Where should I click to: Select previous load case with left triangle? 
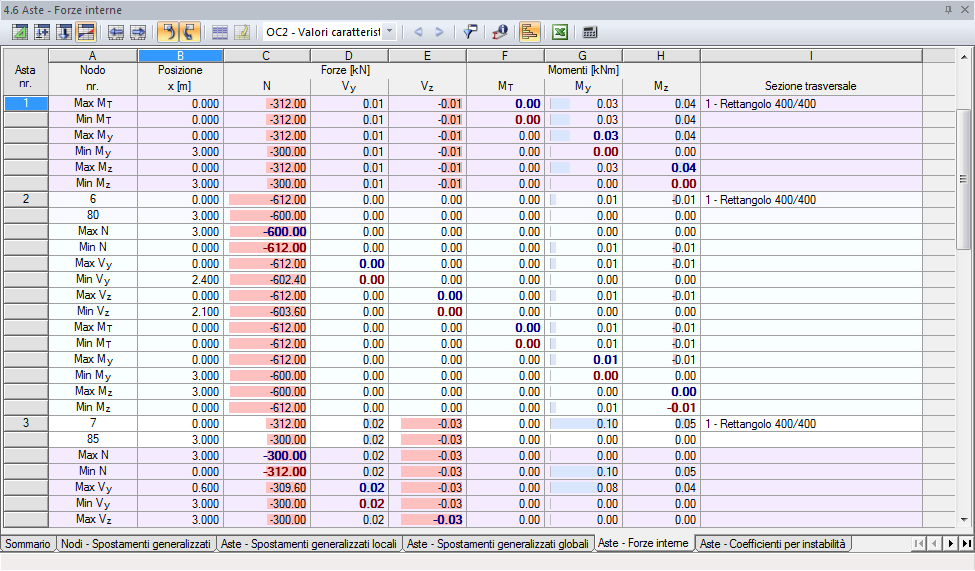pyautogui.click(x=418, y=32)
